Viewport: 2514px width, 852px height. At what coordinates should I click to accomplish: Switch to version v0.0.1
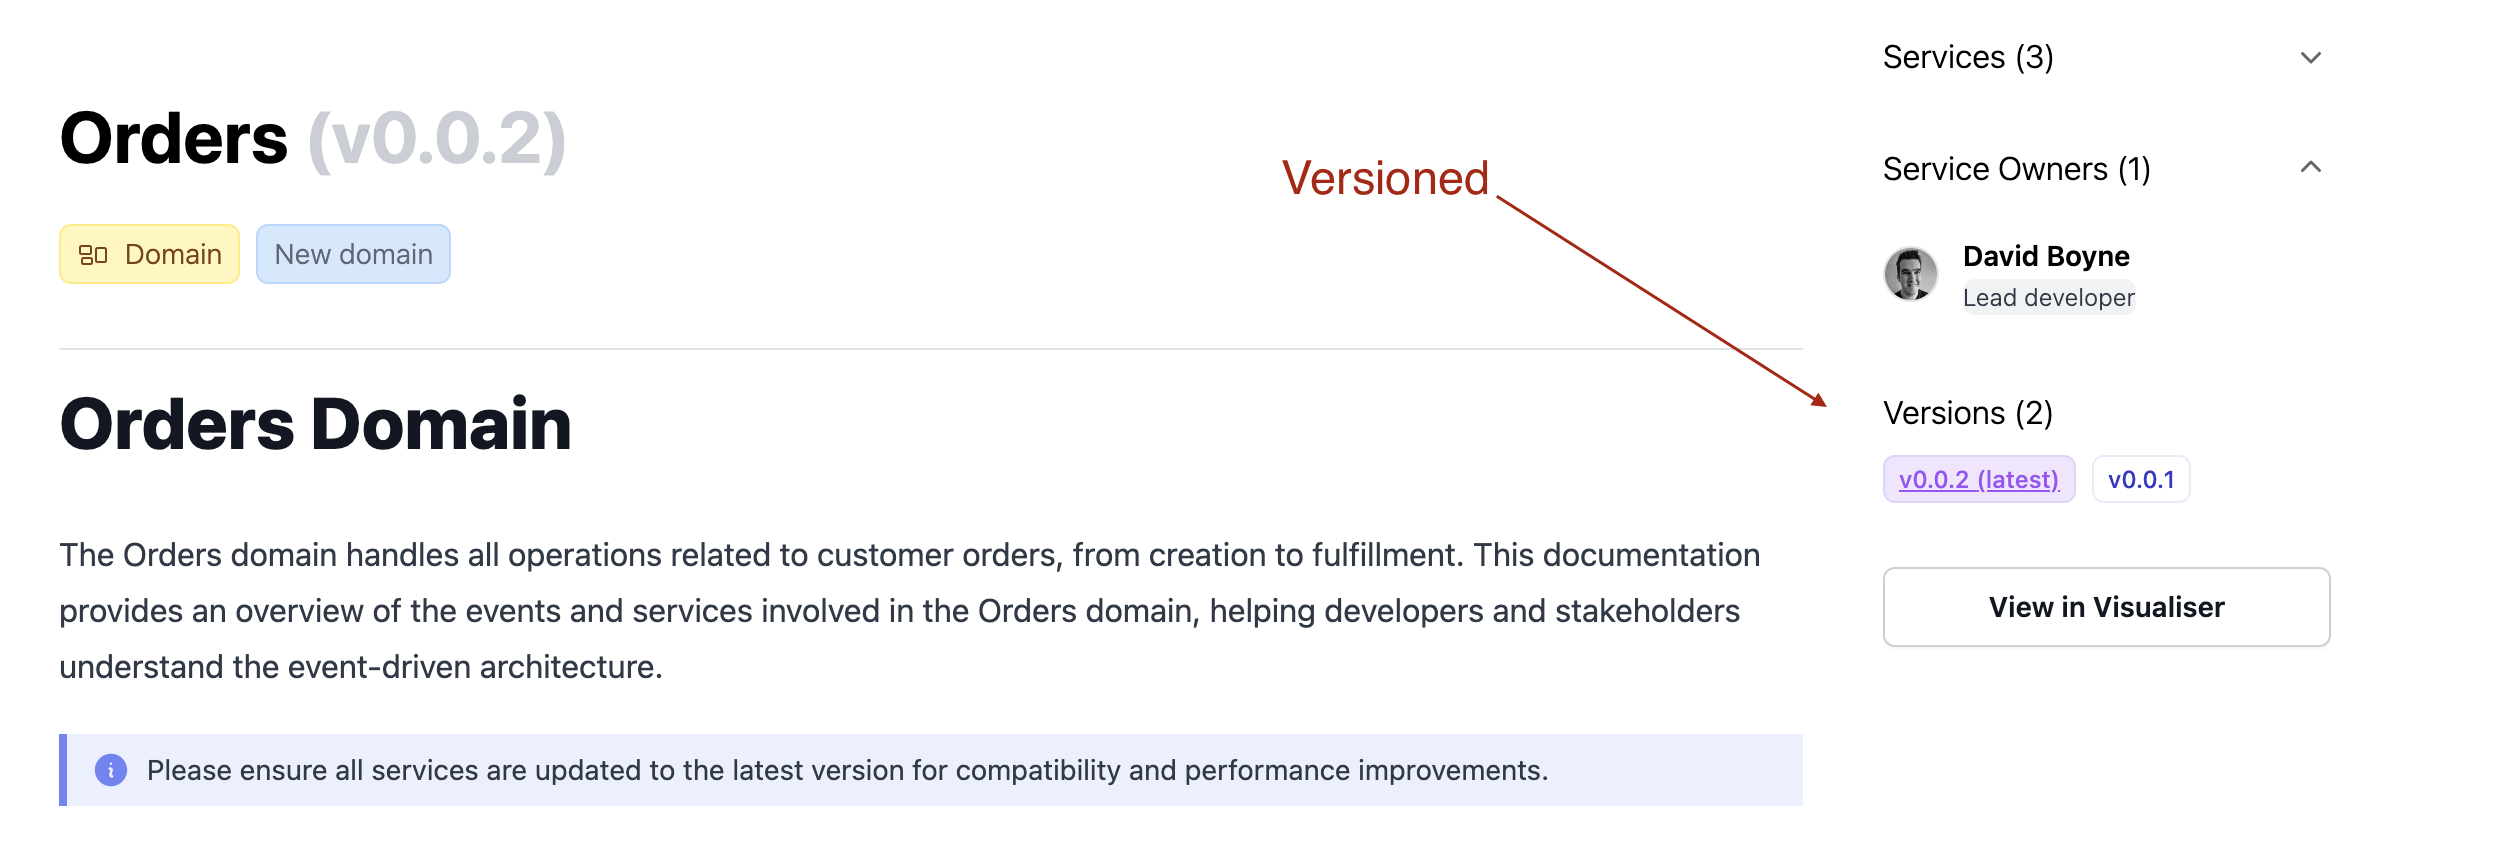coord(2140,480)
